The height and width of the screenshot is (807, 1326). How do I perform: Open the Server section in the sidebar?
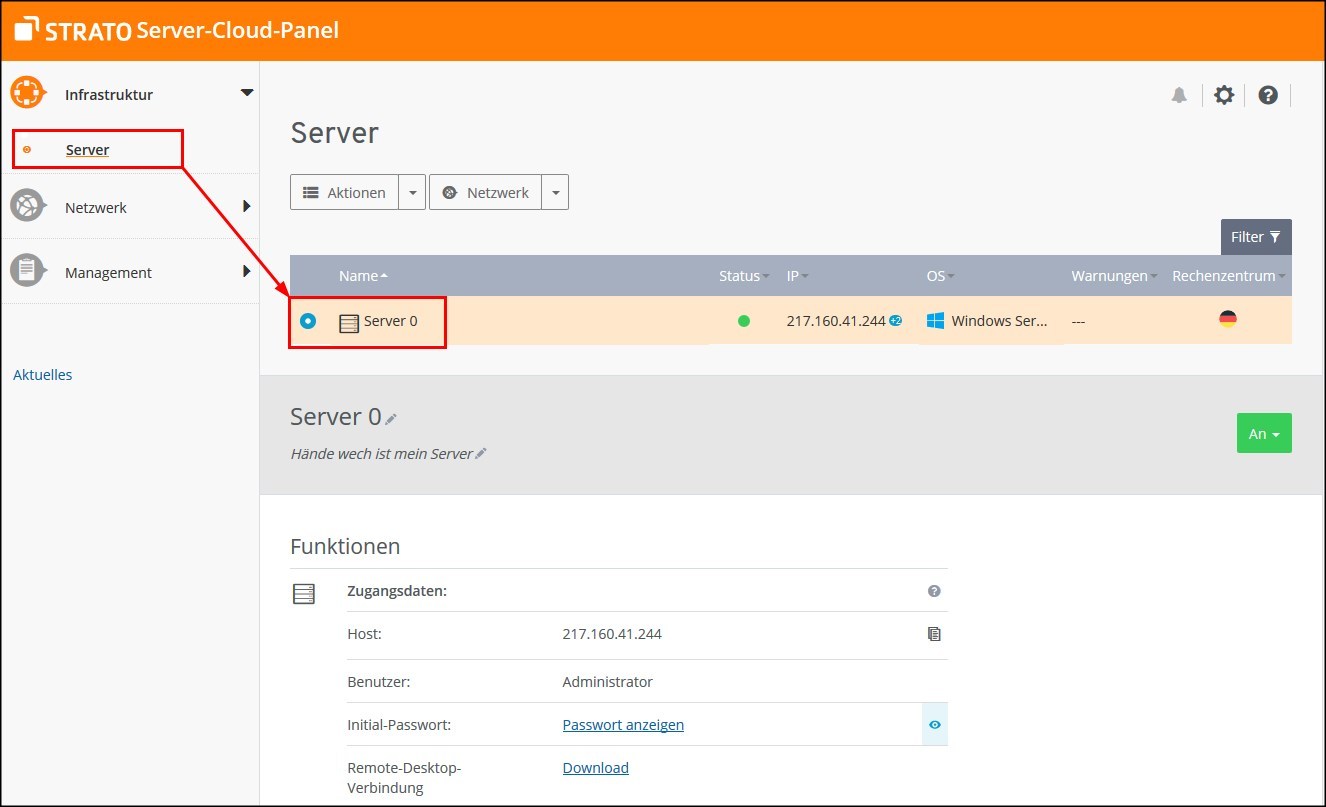[87, 149]
